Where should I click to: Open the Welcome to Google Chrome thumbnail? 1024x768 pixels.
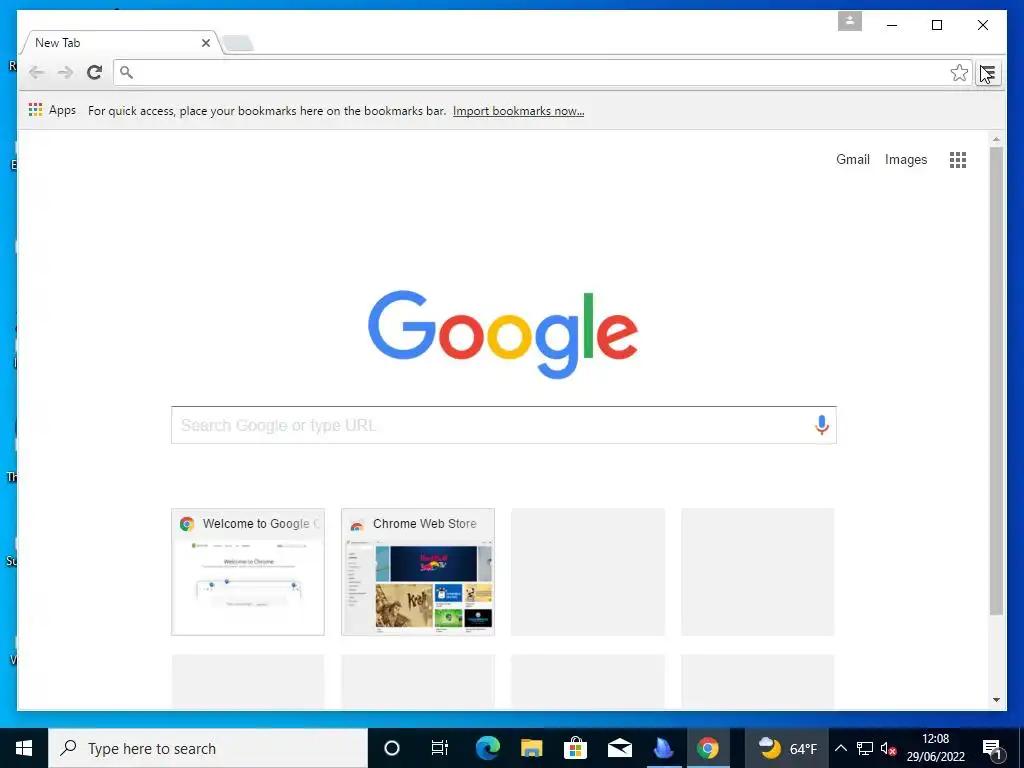click(x=248, y=571)
